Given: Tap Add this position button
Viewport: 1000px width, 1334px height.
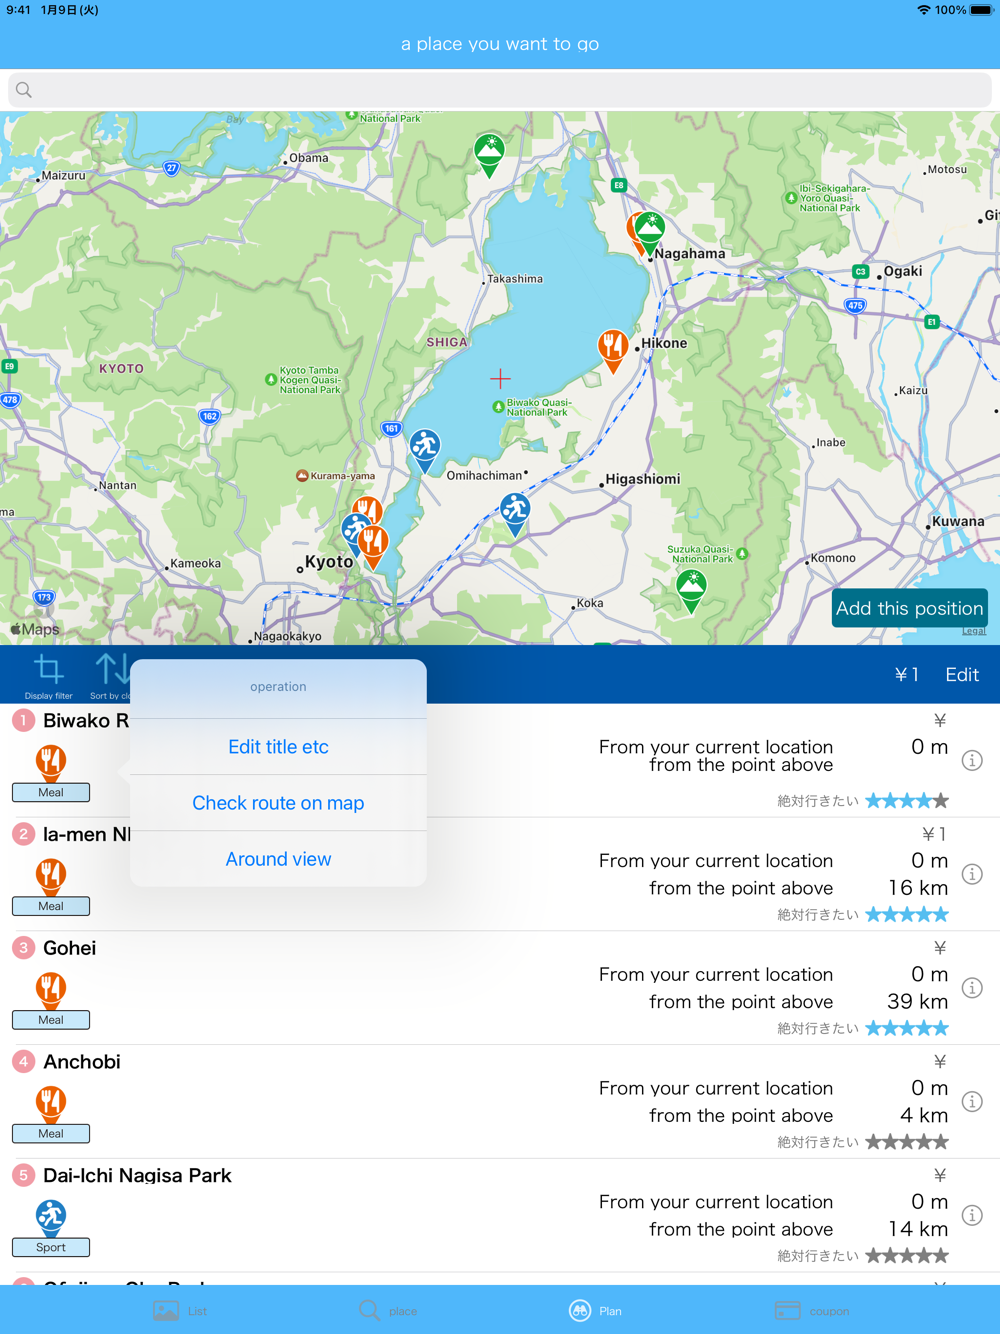Looking at the screenshot, I should 909,608.
